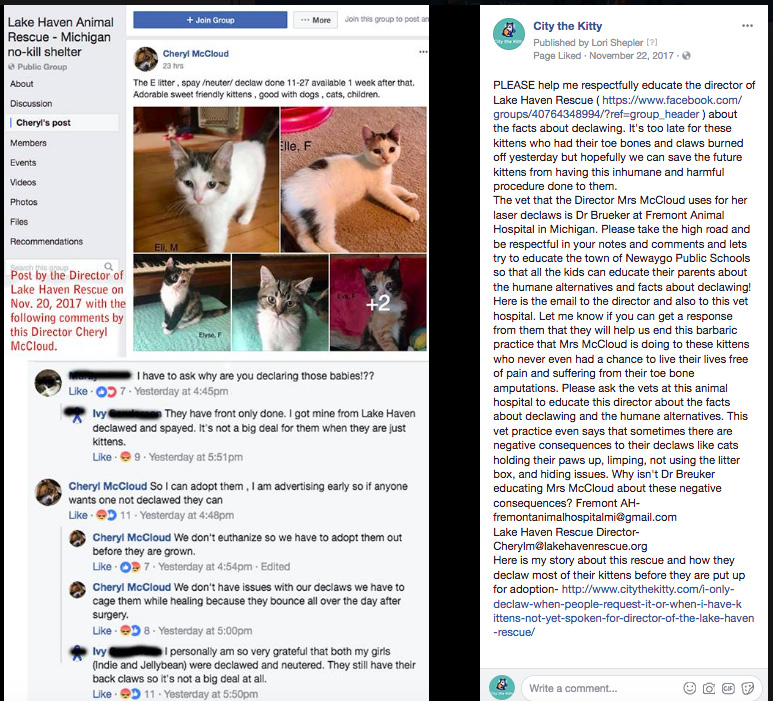Click the Join Group button
This screenshot has height=701, width=773.
(x=210, y=20)
